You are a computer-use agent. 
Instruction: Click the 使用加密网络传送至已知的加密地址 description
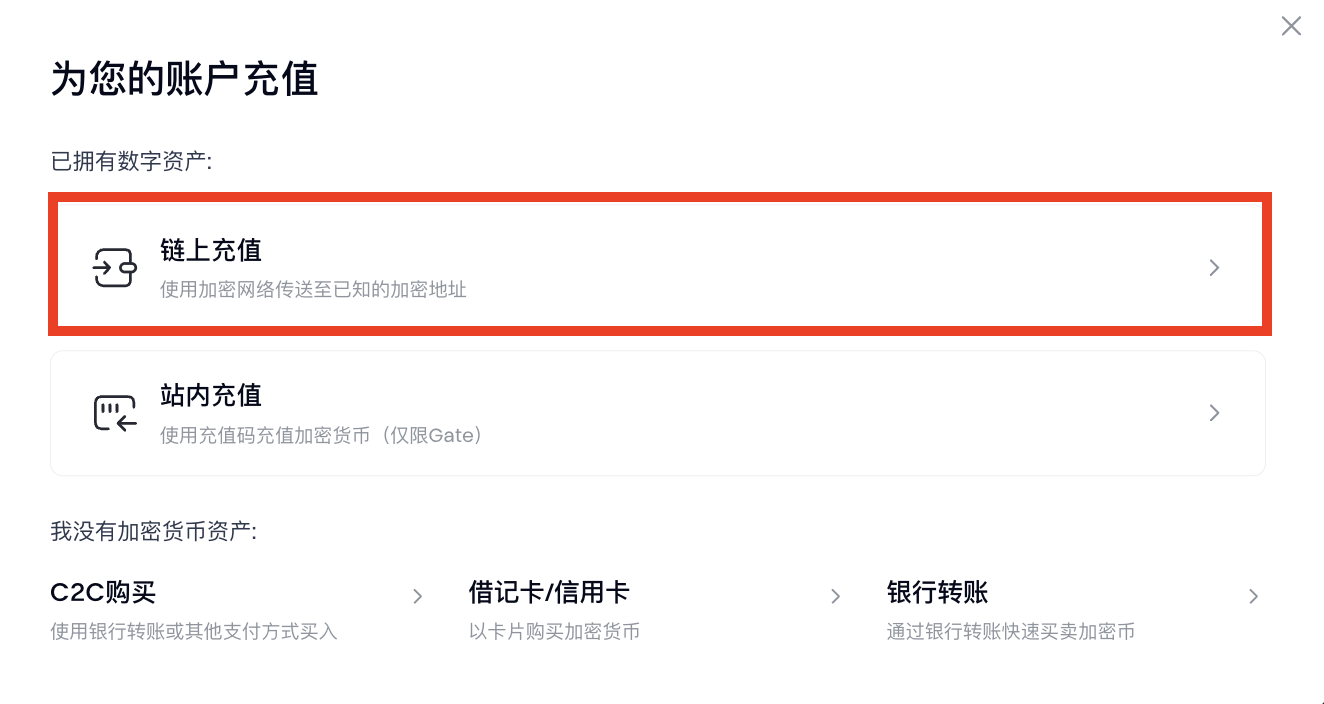pos(313,290)
